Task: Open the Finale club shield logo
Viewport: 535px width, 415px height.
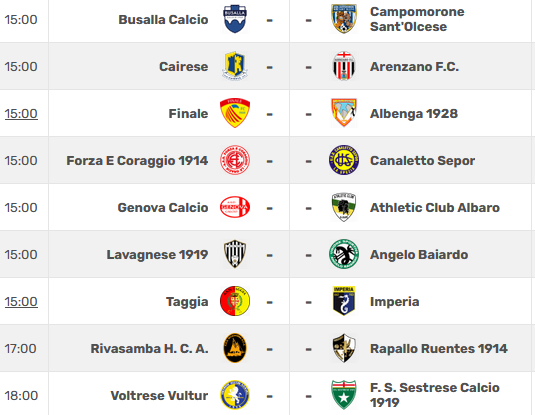Action: pos(235,113)
